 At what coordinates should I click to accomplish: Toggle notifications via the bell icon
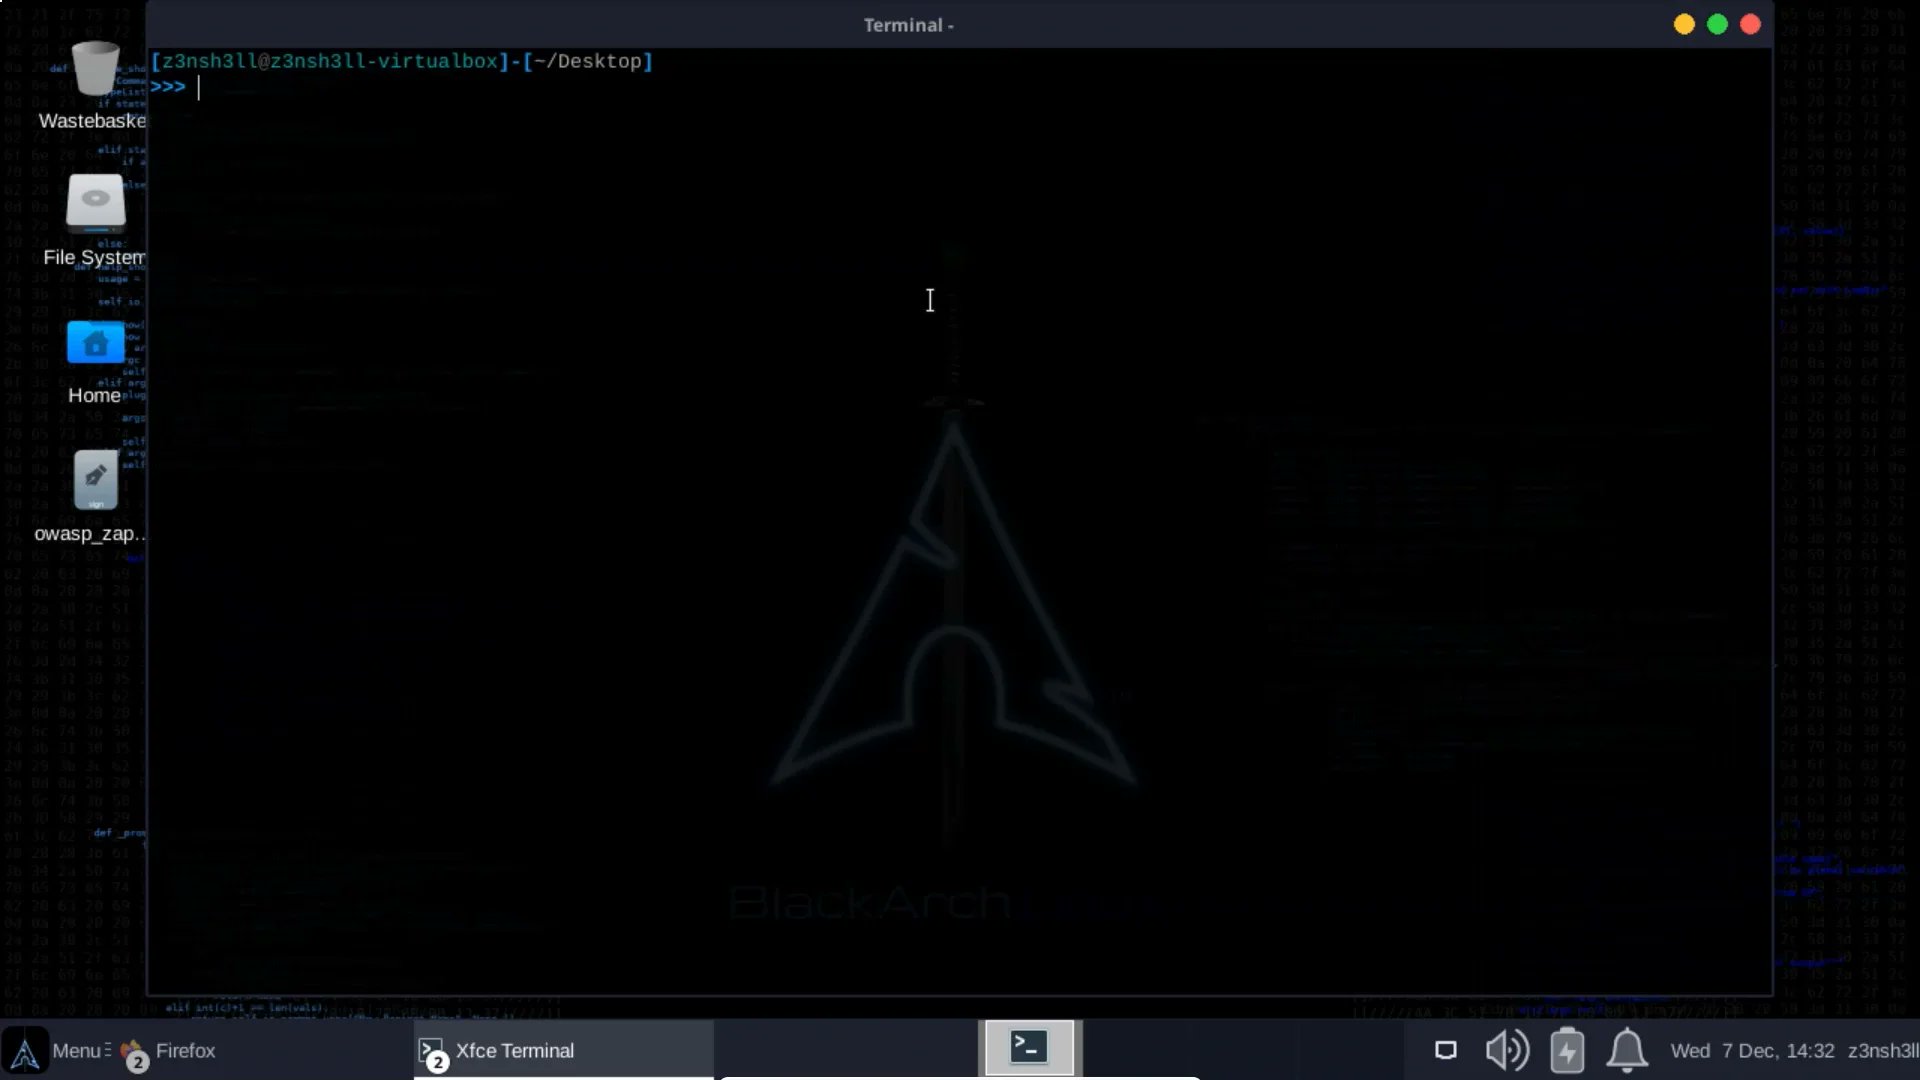[x=1627, y=1051]
